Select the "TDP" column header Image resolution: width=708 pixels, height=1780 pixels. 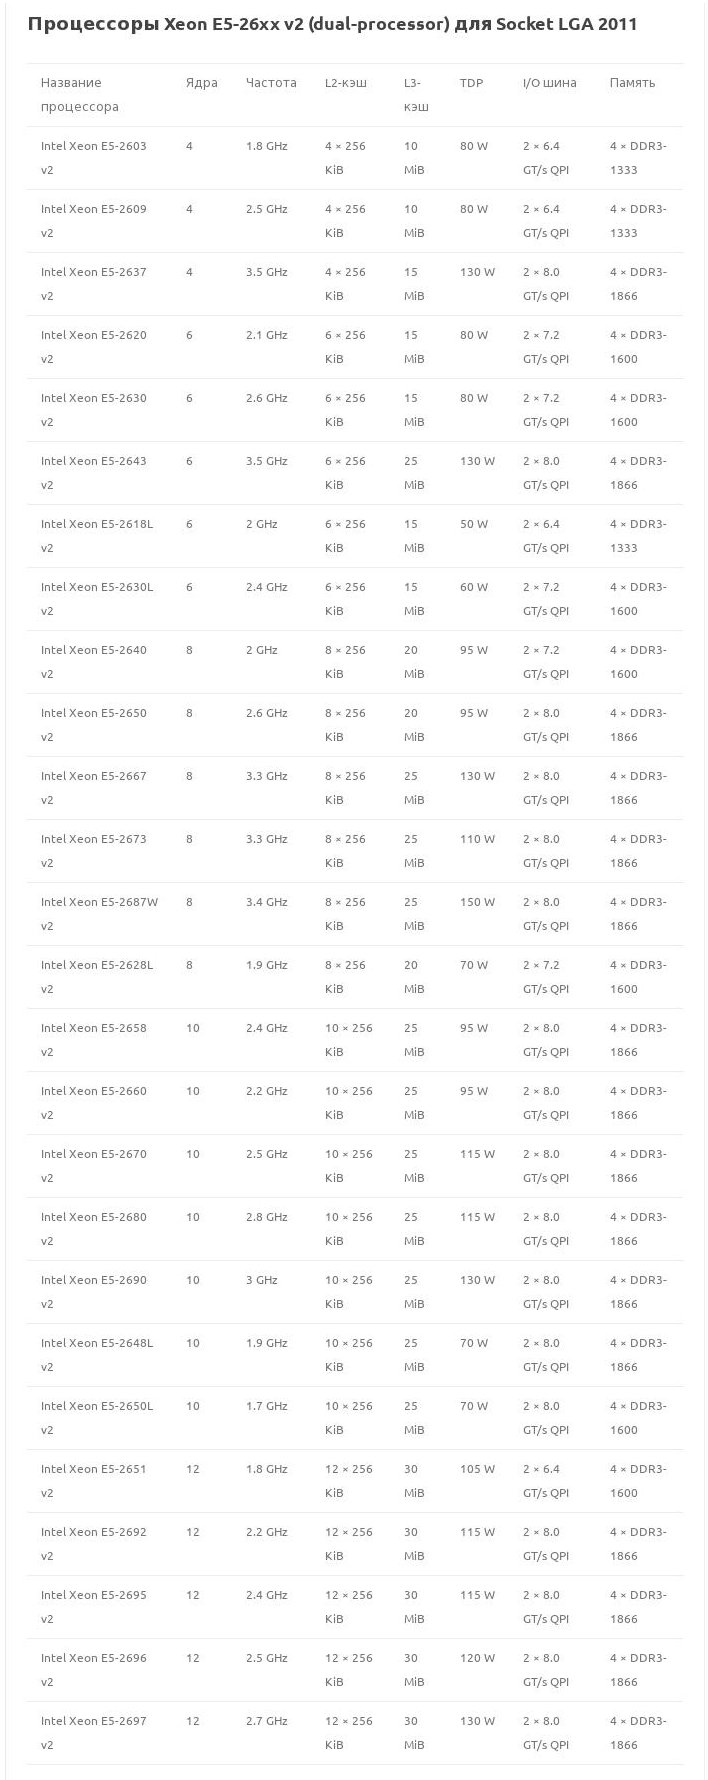tap(471, 83)
